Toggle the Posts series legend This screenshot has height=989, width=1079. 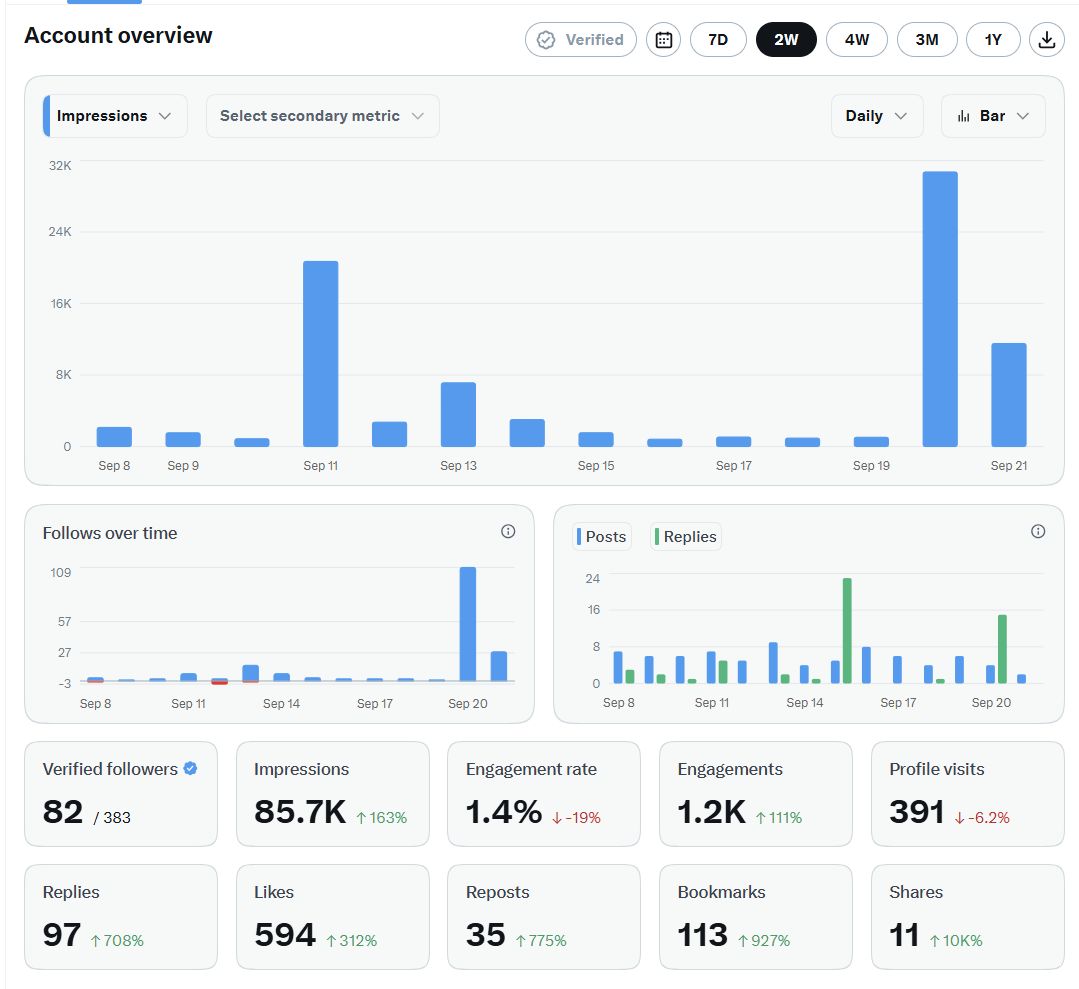(x=602, y=537)
